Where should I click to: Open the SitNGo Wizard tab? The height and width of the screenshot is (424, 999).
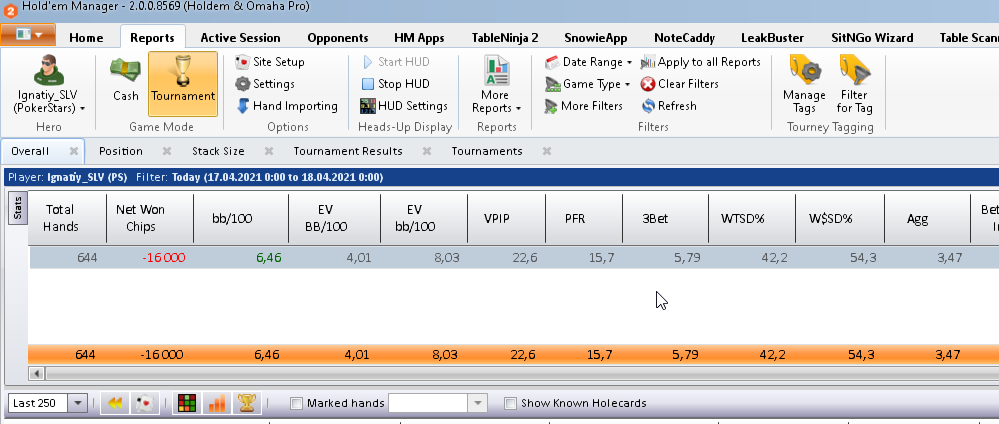pyautogui.click(x=872, y=38)
